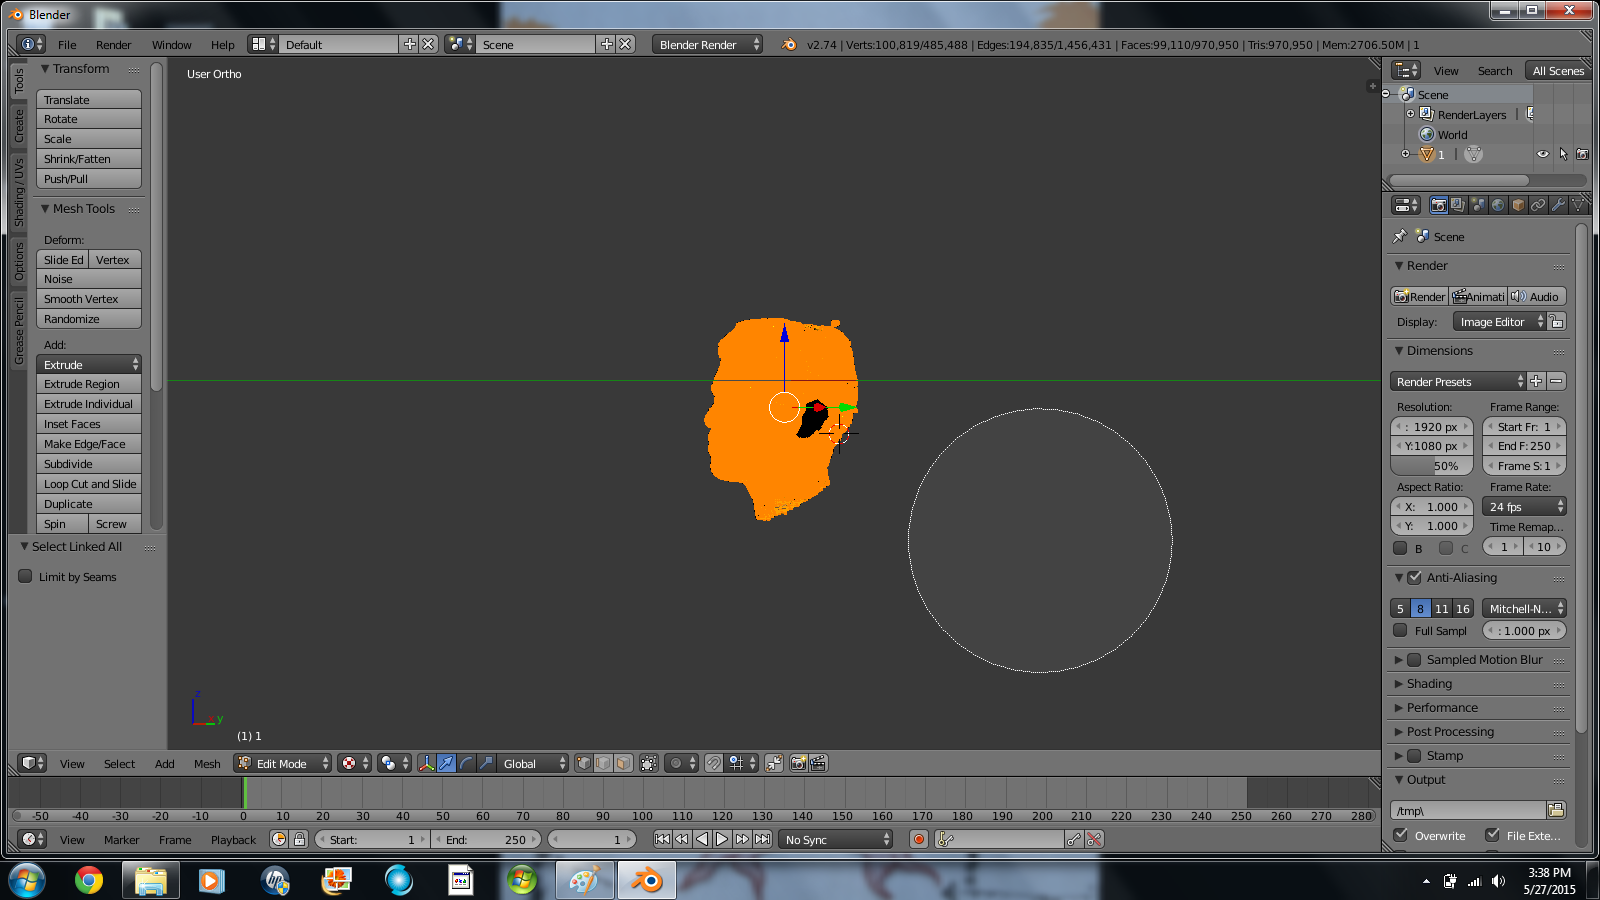Toggle the 3D manipulator widget icon

(x=427, y=763)
